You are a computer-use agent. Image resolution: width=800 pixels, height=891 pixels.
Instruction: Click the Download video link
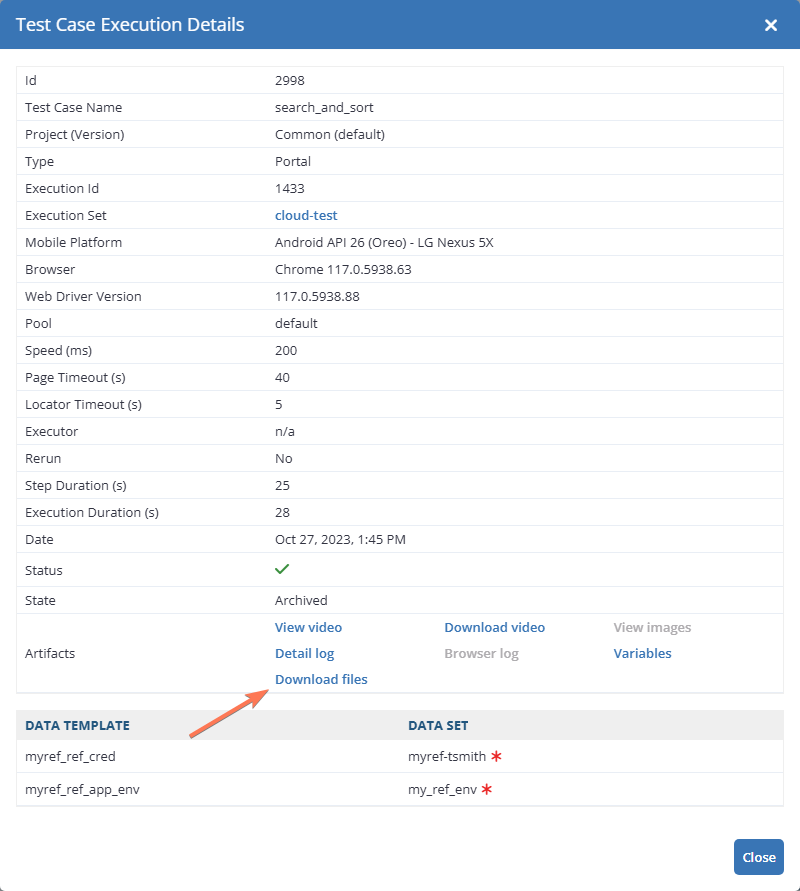click(x=494, y=627)
